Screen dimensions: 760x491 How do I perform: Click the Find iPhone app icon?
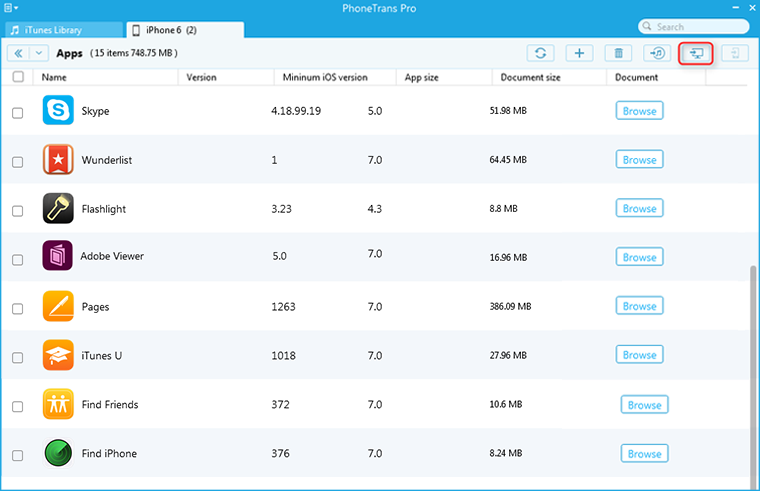tap(59, 454)
